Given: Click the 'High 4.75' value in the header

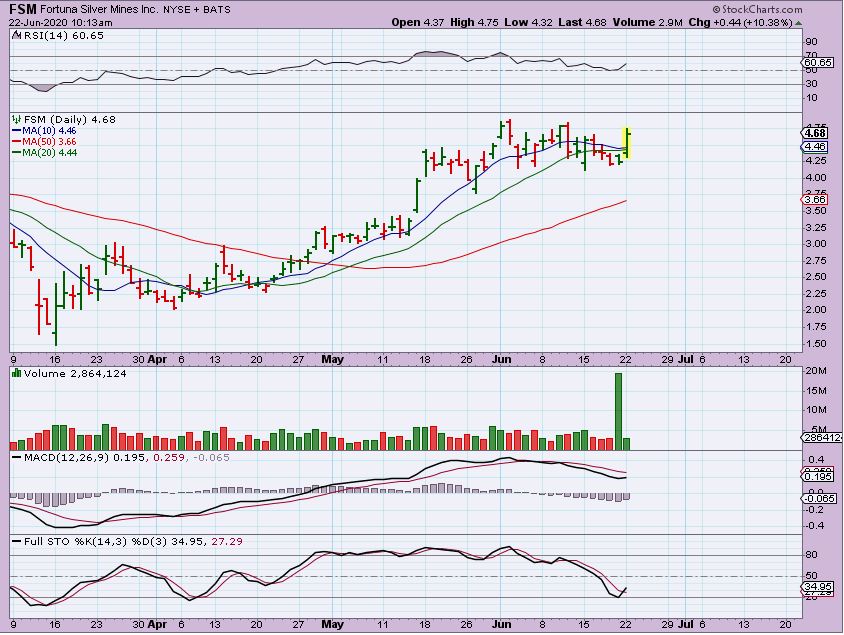Looking at the screenshot, I should point(474,23).
